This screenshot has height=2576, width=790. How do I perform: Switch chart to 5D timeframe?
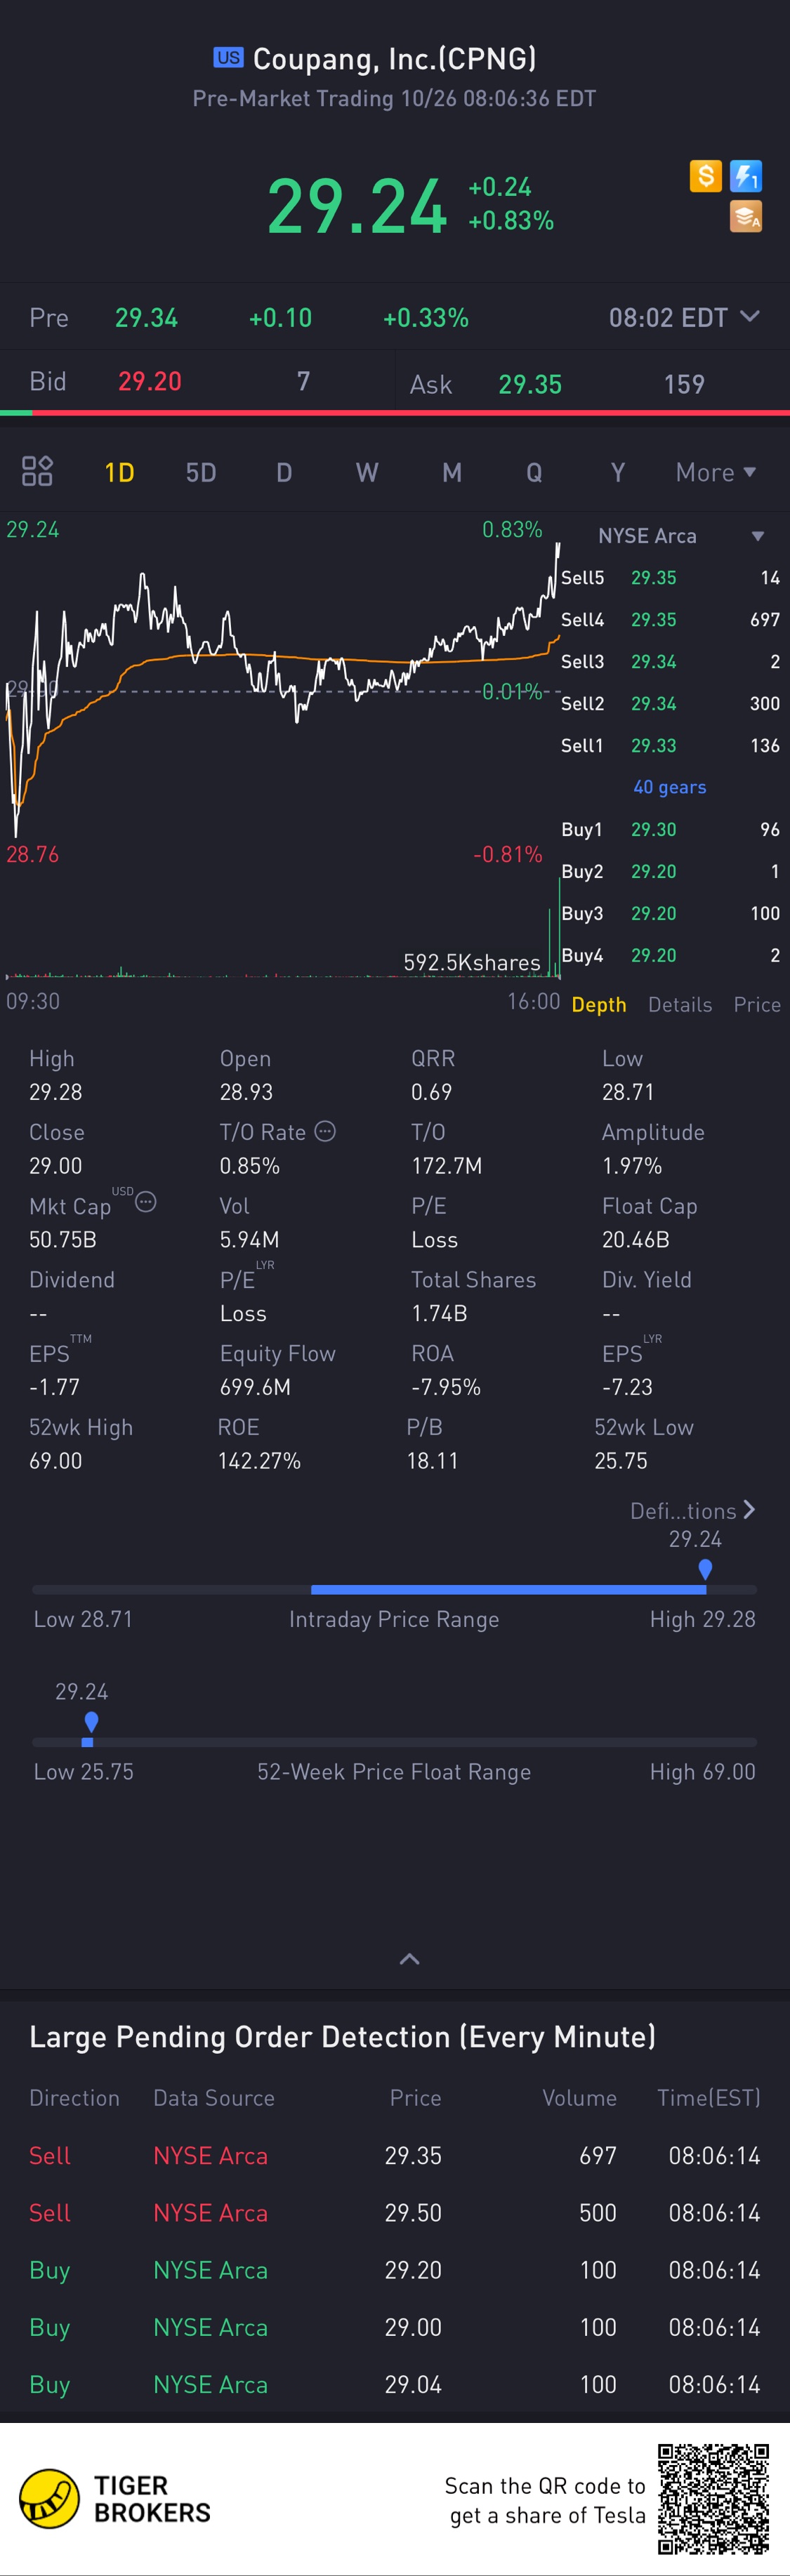click(x=201, y=472)
